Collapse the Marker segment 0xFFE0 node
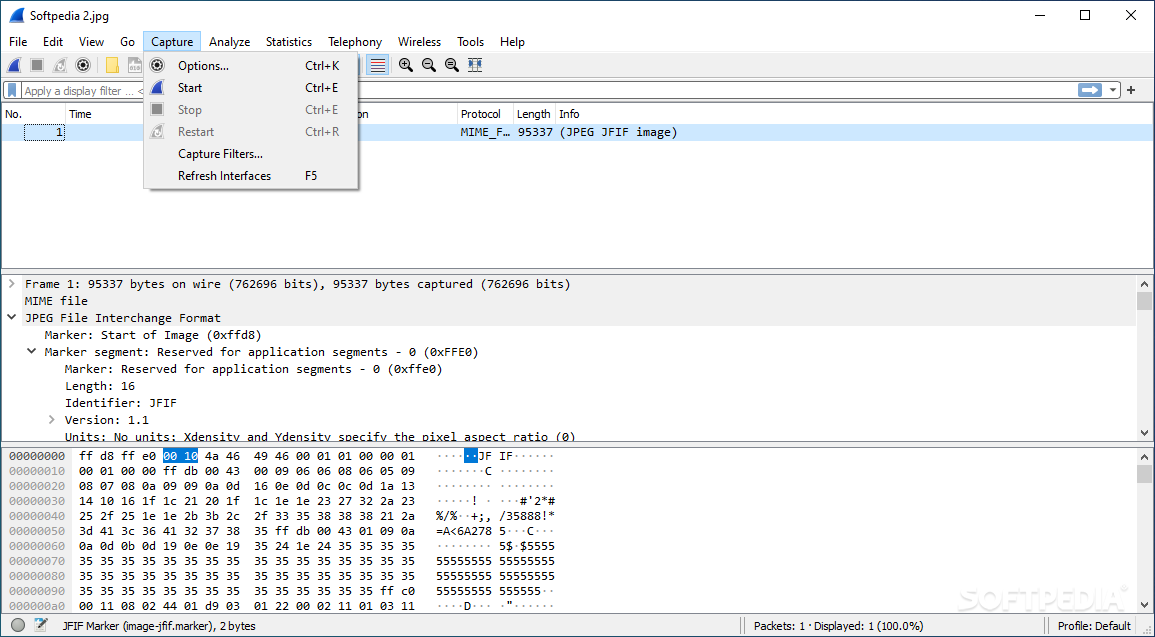 [32, 352]
